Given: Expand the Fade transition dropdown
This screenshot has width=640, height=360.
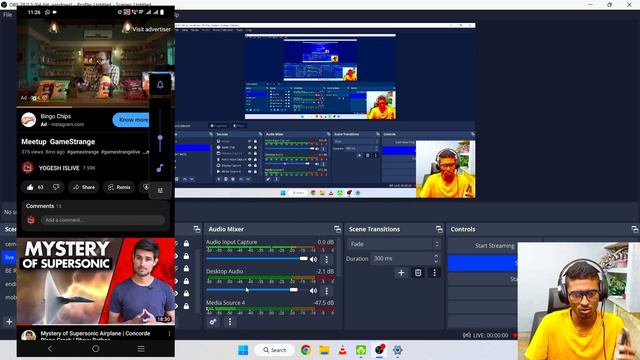Looking at the screenshot, I should [394, 244].
